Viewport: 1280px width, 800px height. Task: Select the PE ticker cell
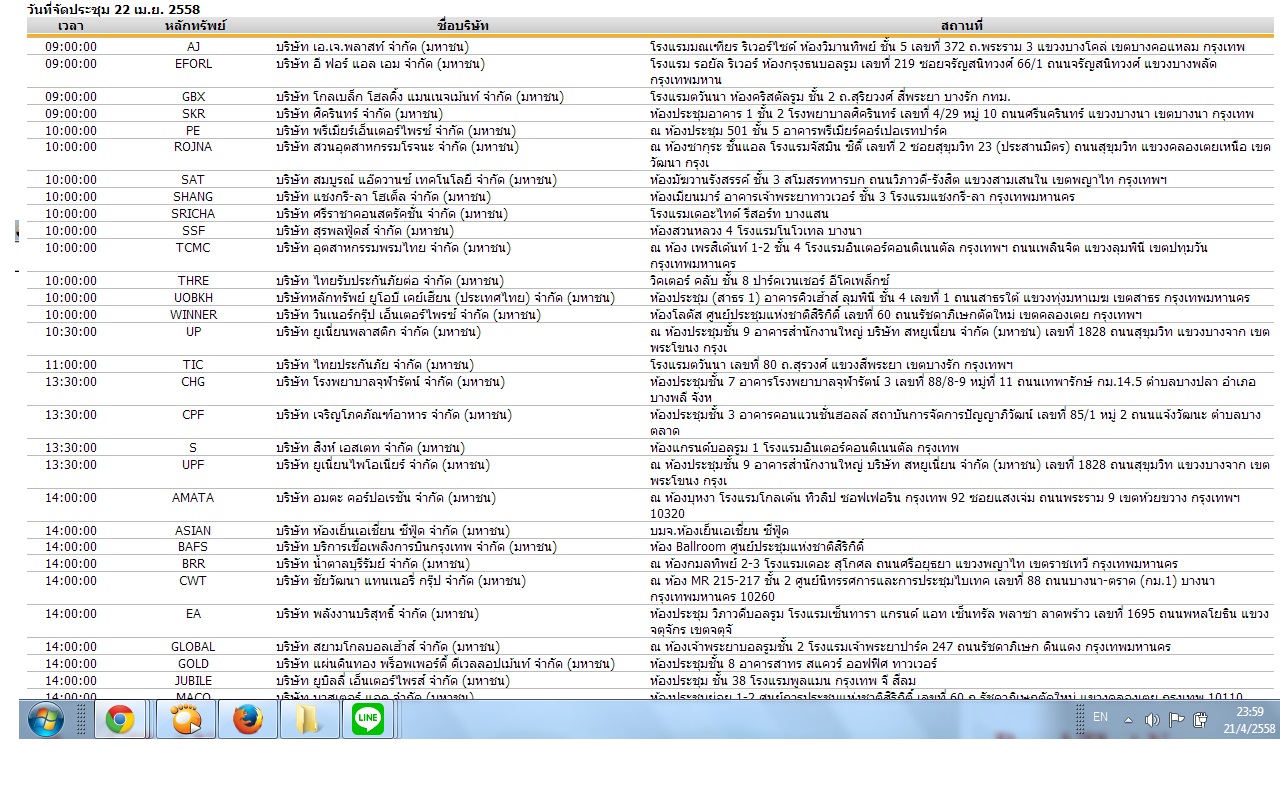click(194, 131)
